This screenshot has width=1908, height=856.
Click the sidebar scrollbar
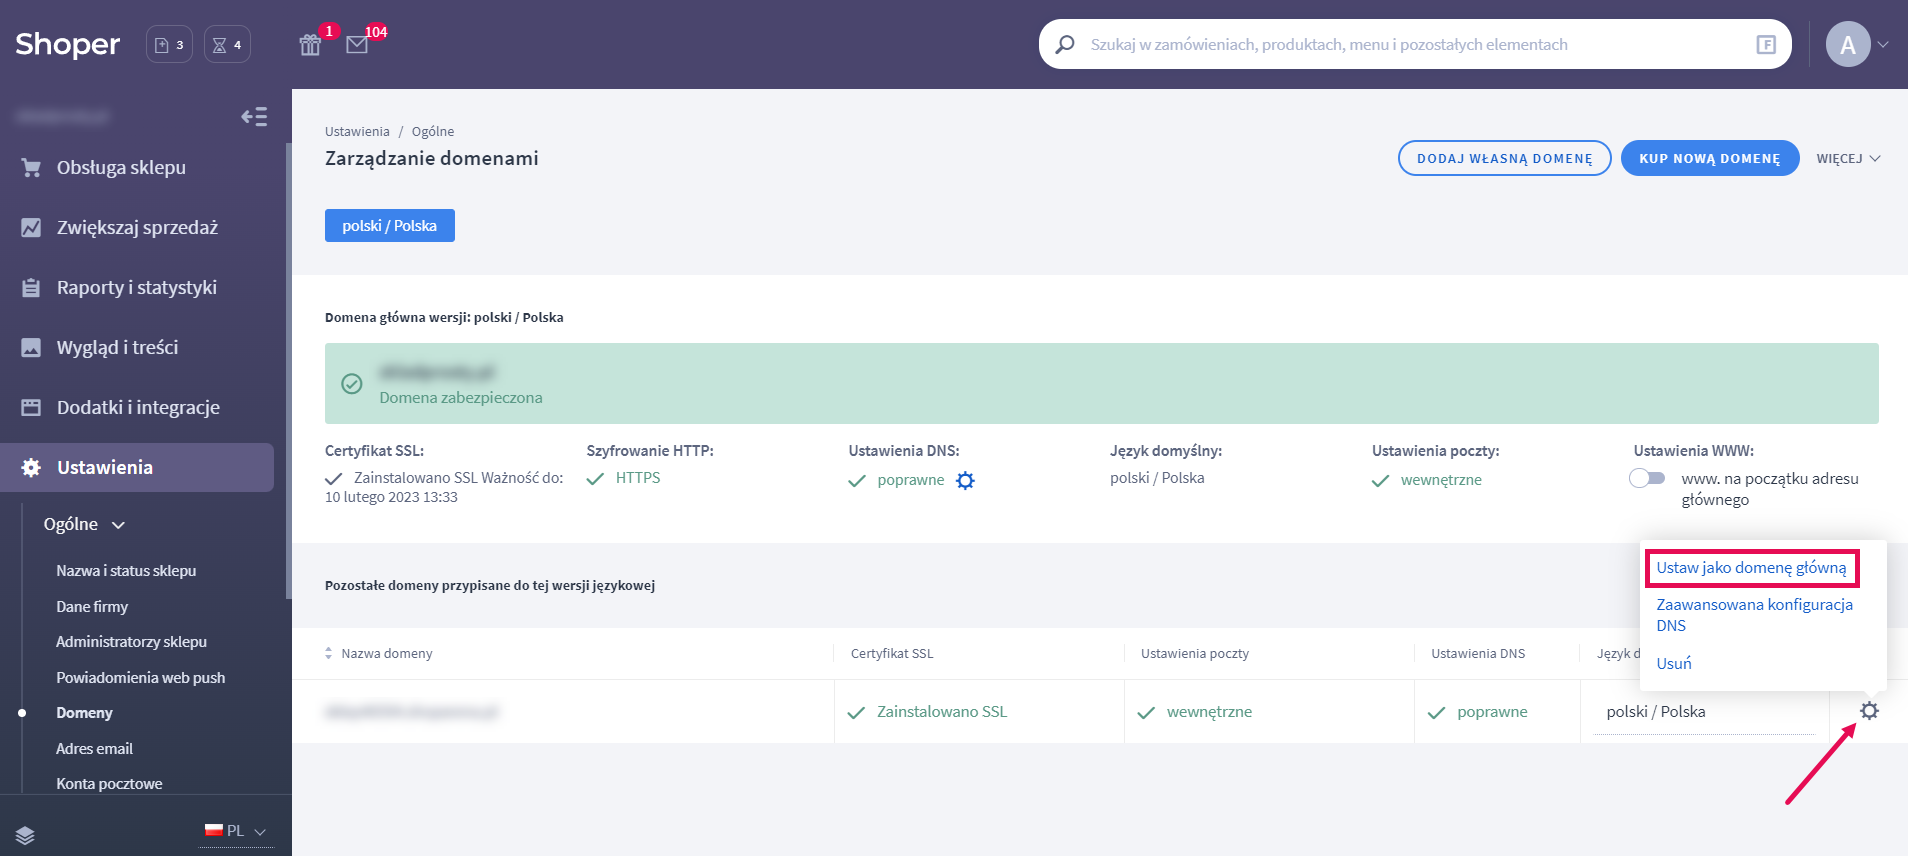click(289, 370)
